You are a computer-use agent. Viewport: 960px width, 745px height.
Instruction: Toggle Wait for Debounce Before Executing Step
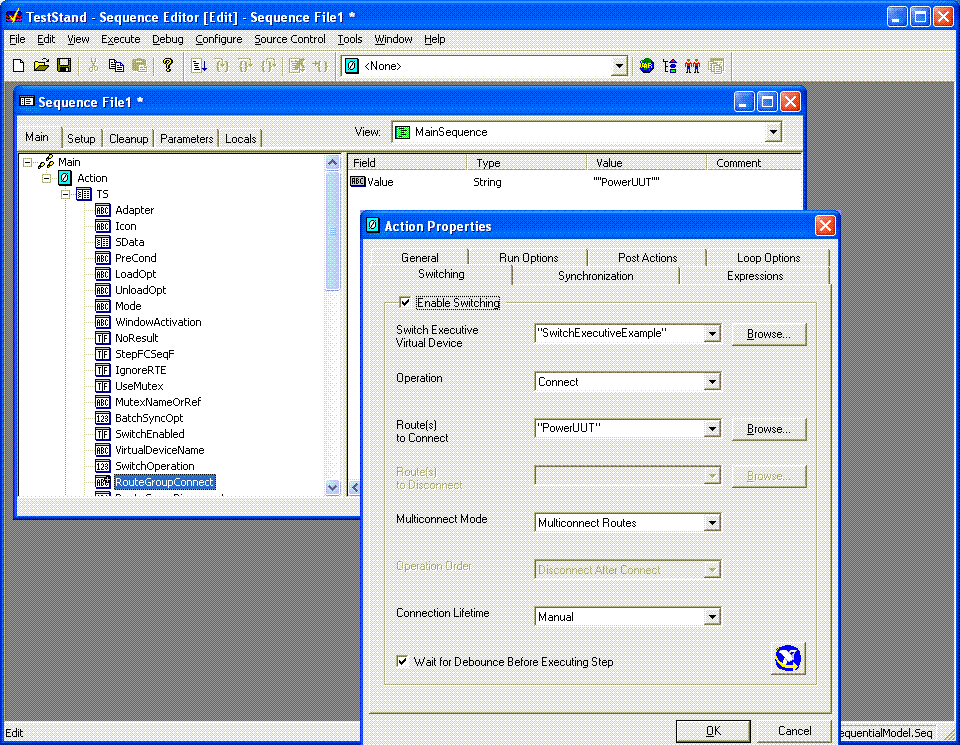point(402,661)
